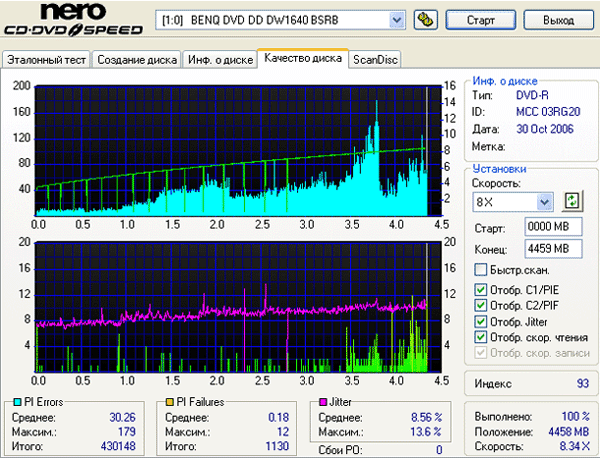Click the refresh speed icon next to 8X
This screenshot has width=600, height=458.
[572, 201]
